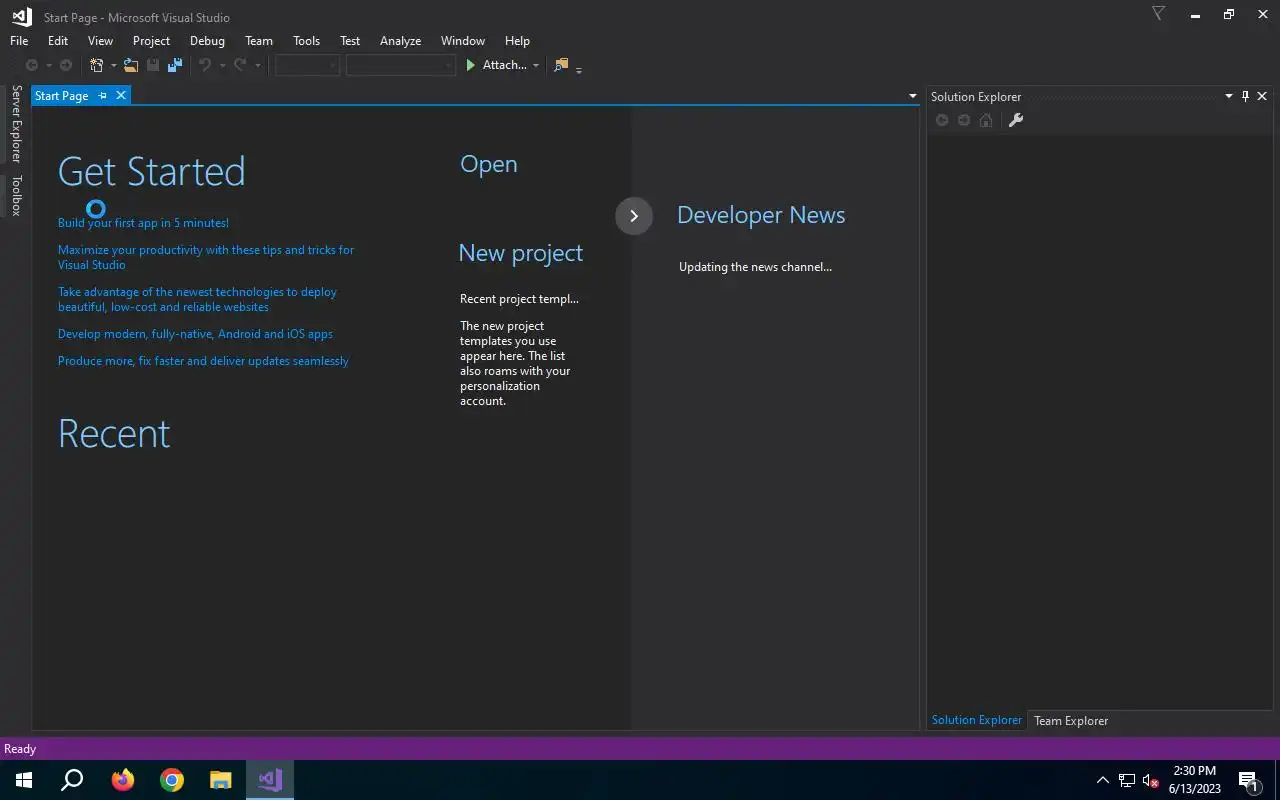This screenshot has height=800, width=1280.
Task: Click the Save toolbar icon
Action: tap(153, 65)
